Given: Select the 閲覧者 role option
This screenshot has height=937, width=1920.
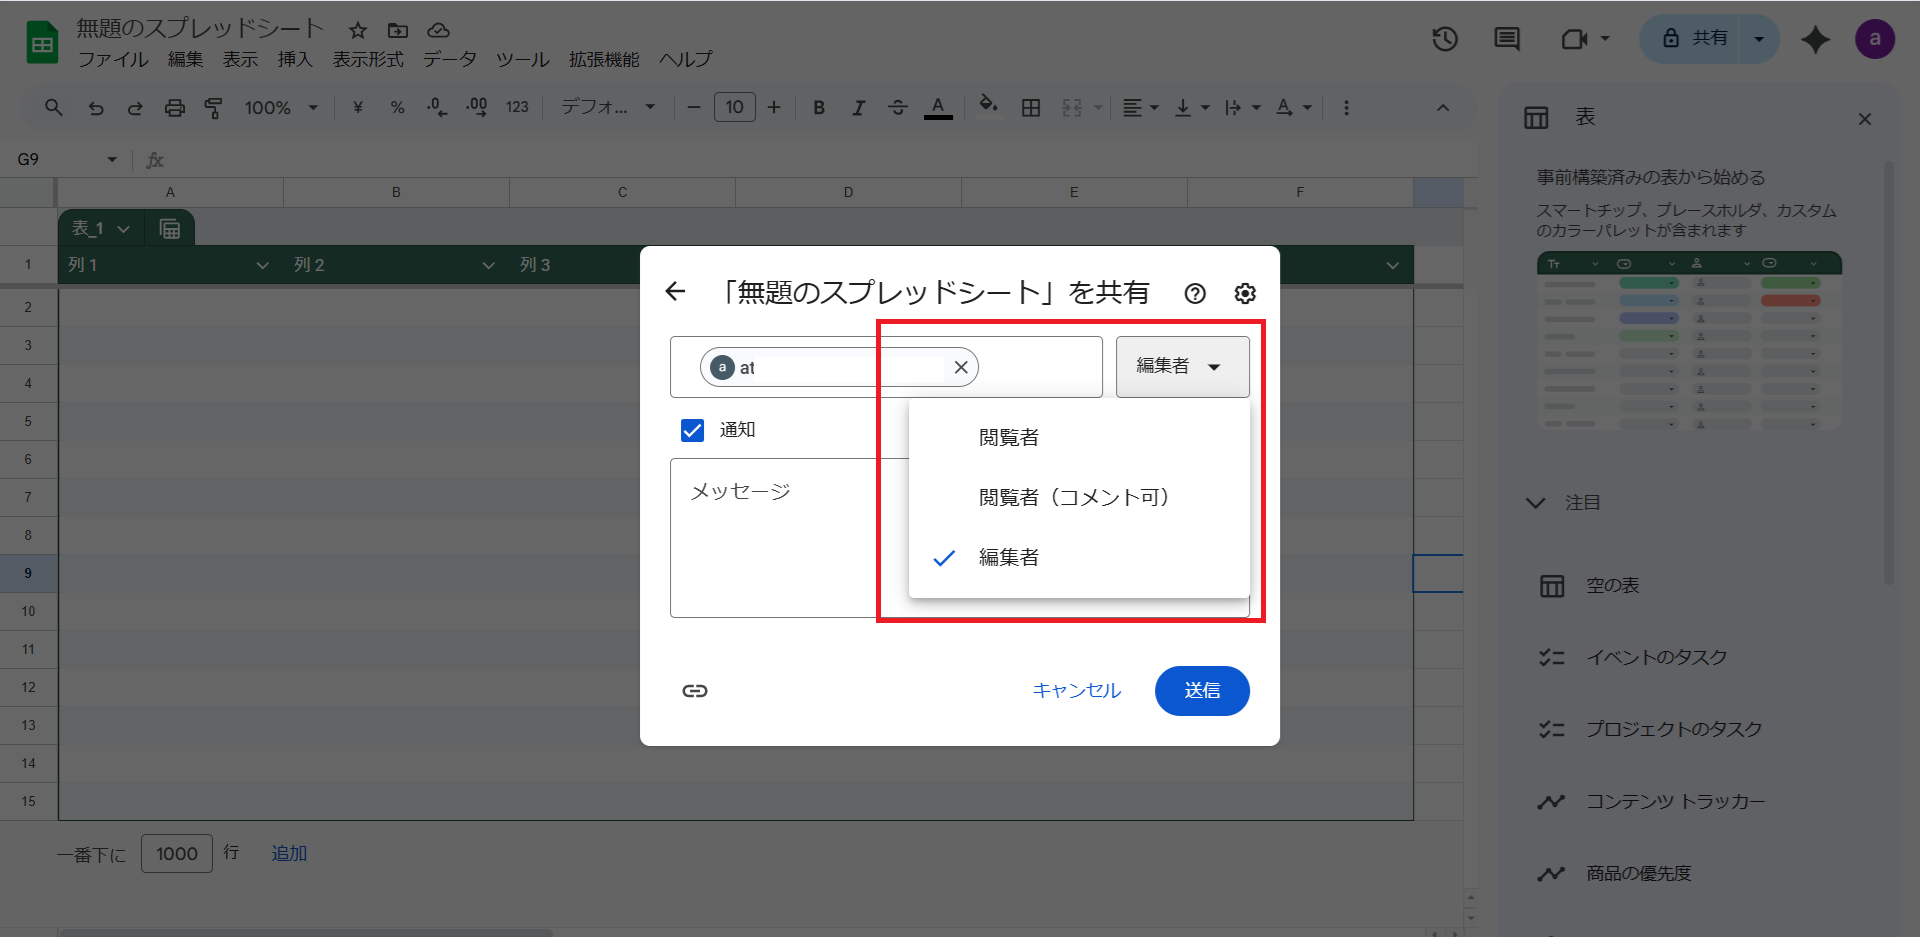Looking at the screenshot, I should 1009,437.
